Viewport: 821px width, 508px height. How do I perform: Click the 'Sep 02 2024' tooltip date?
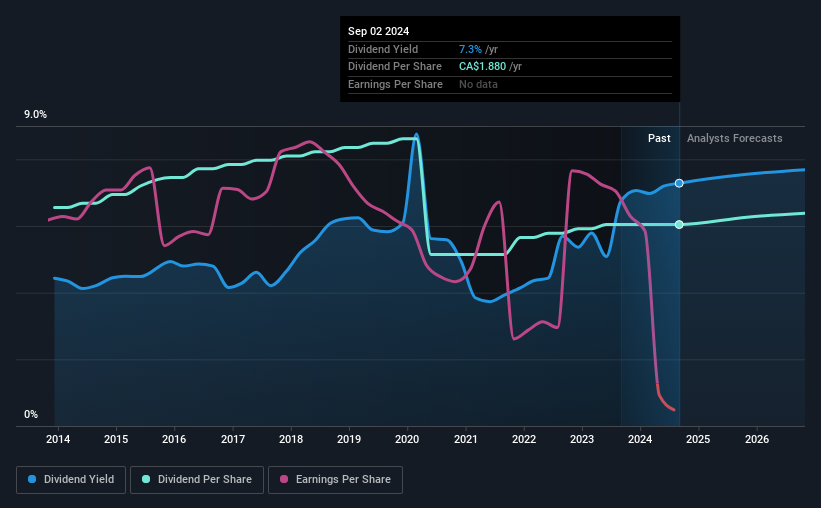(379, 31)
